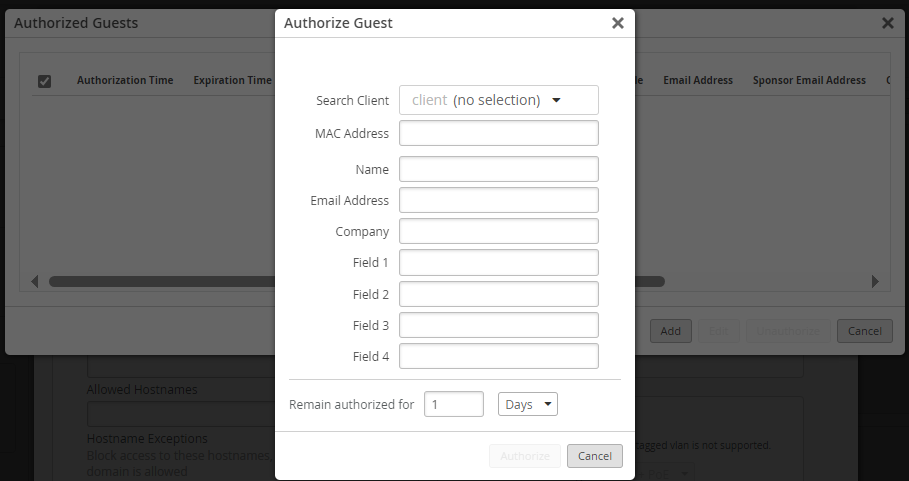The width and height of the screenshot is (909, 481).
Task: Select the Company input box
Action: pos(498,231)
